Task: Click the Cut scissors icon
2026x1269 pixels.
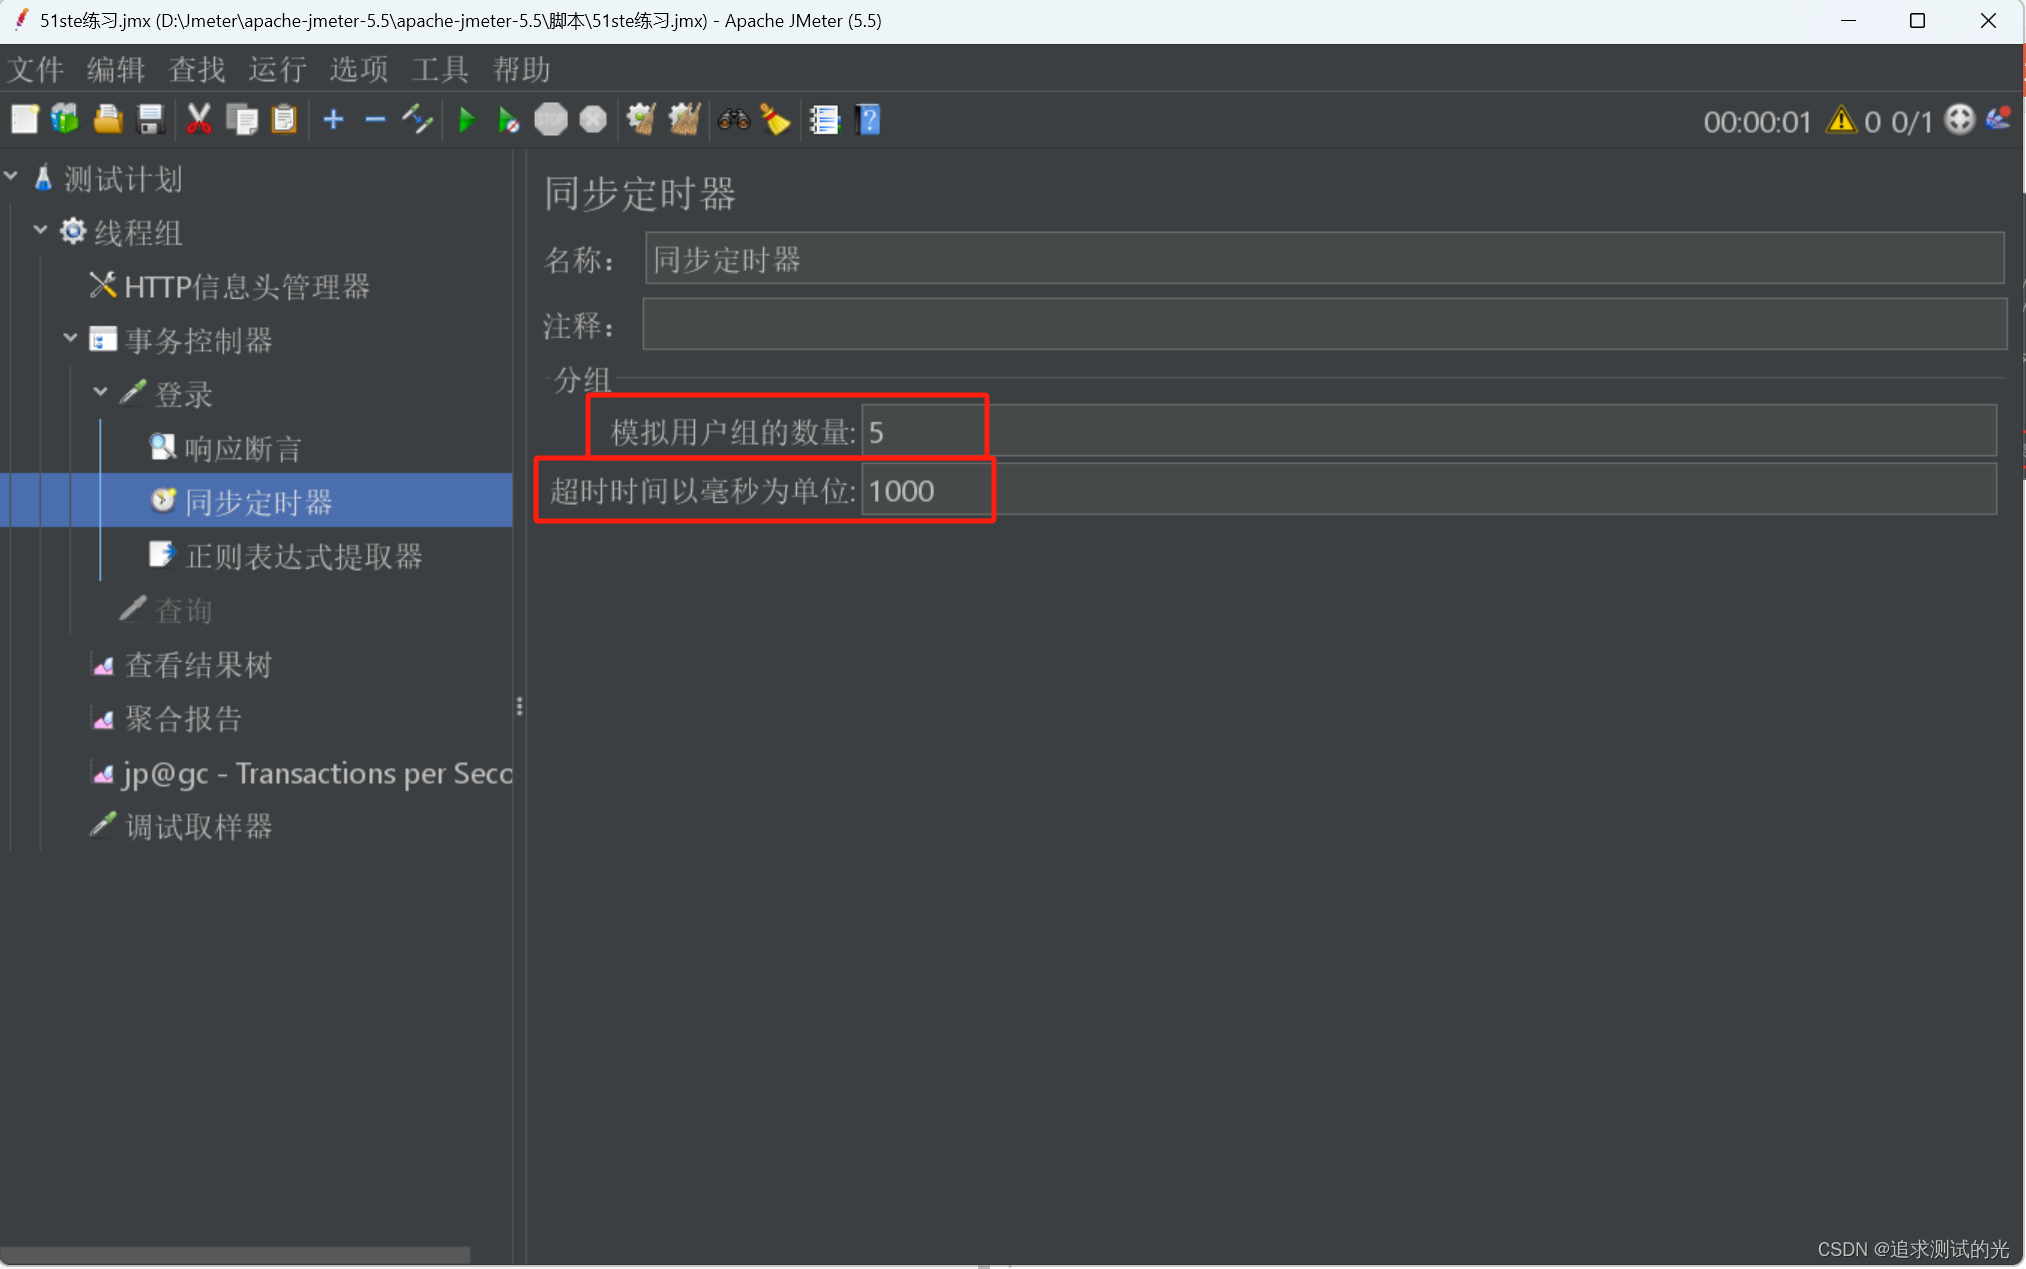Action: point(199,120)
